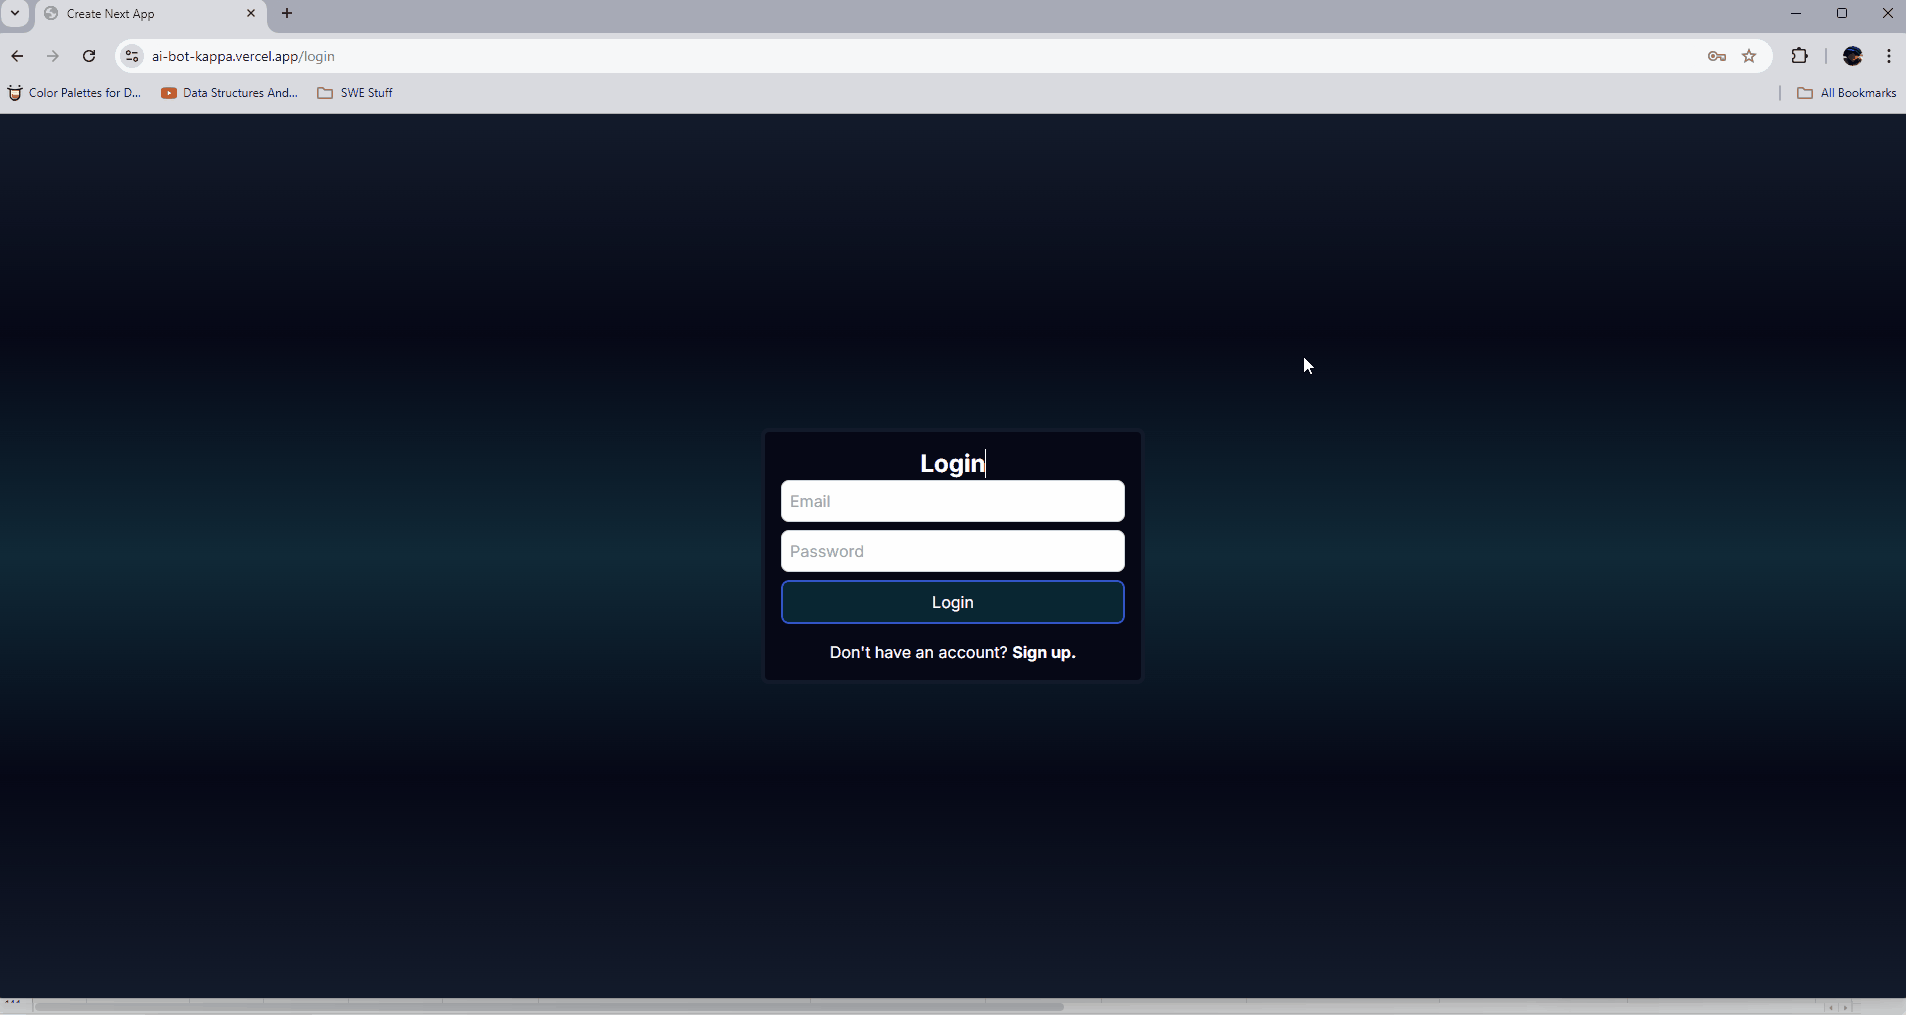Select the Create Next App tab
The image size is (1906, 1015).
pyautogui.click(x=140, y=14)
